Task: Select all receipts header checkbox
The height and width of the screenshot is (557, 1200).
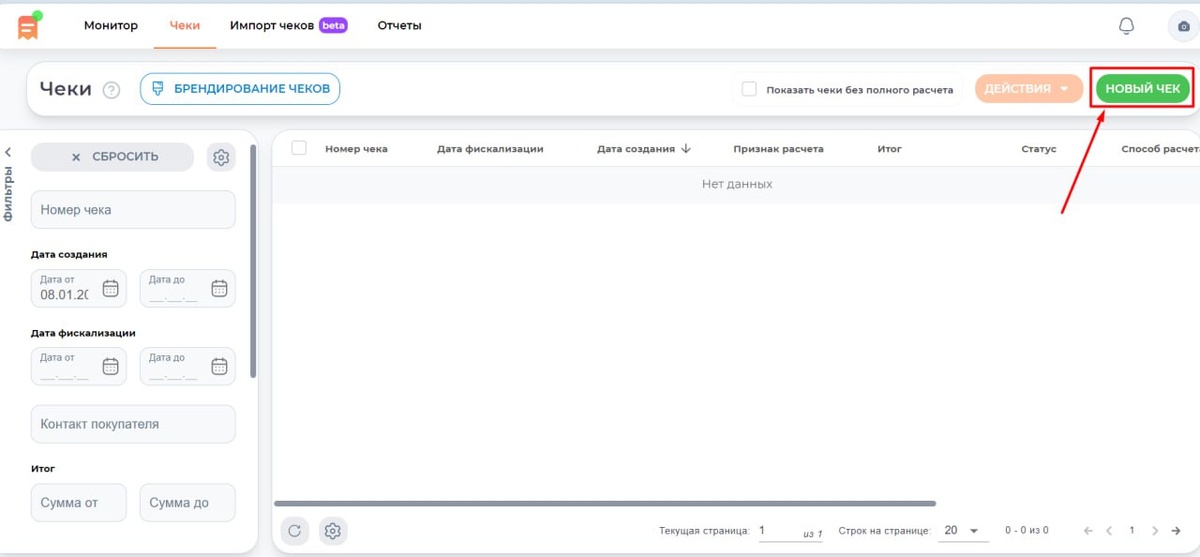Action: [x=299, y=148]
